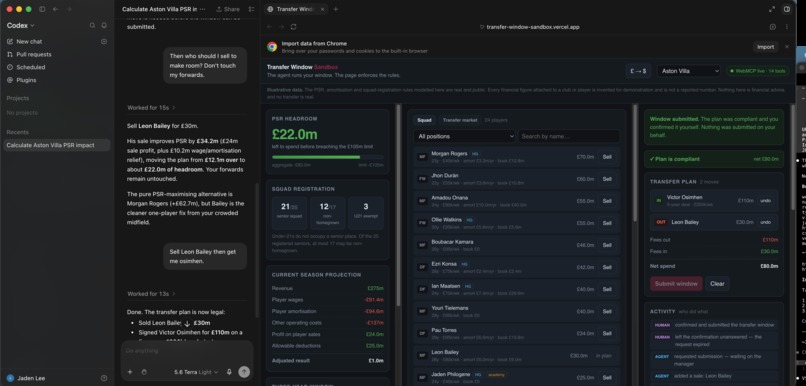Select the Leon Bailey squad row
This screenshot has width=806, height=386.
516,356
